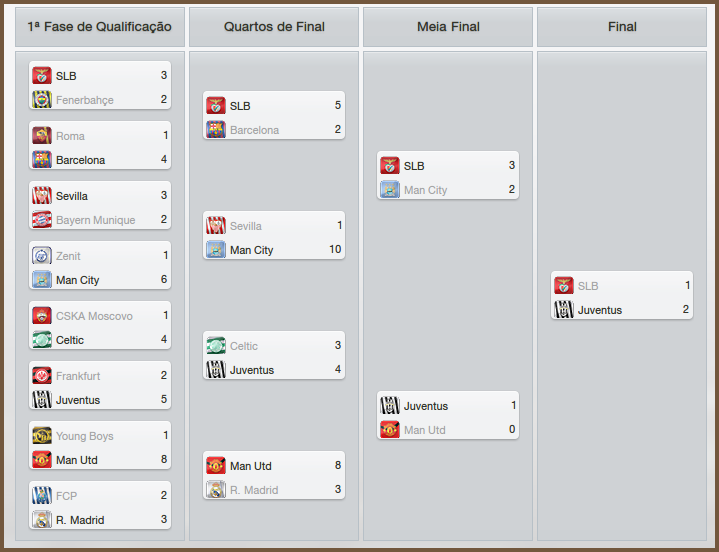Click the Bayern Munique club crest

(x=41, y=220)
